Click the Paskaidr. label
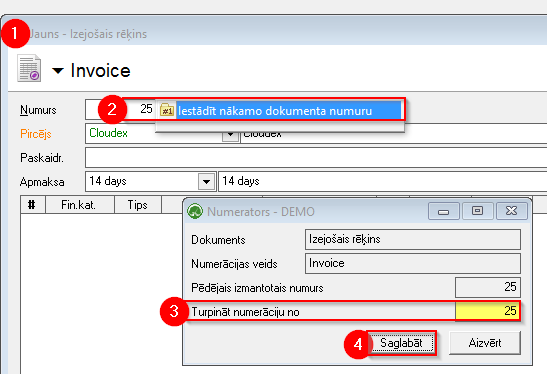 click(x=42, y=158)
